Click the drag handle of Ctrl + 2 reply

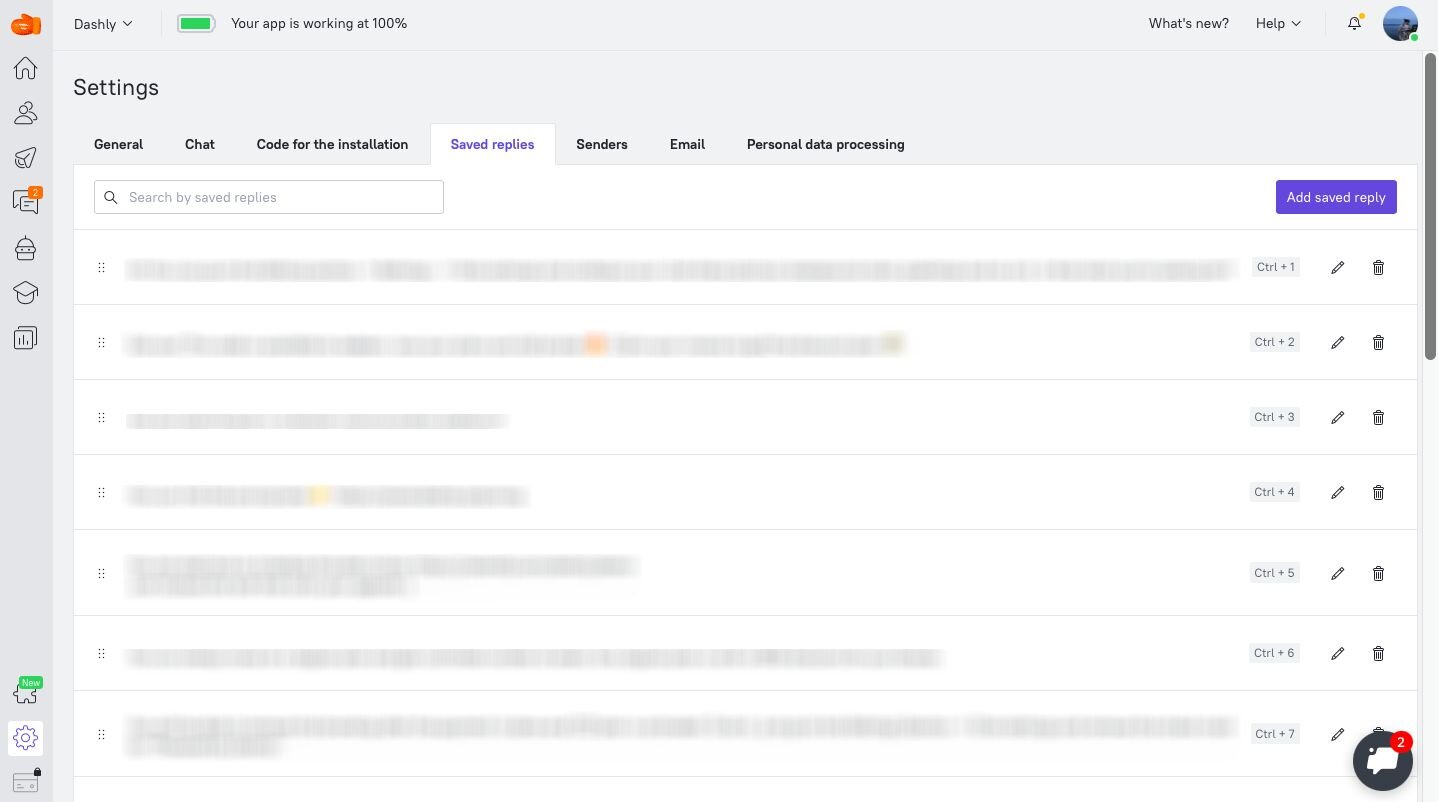pos(101,342)
